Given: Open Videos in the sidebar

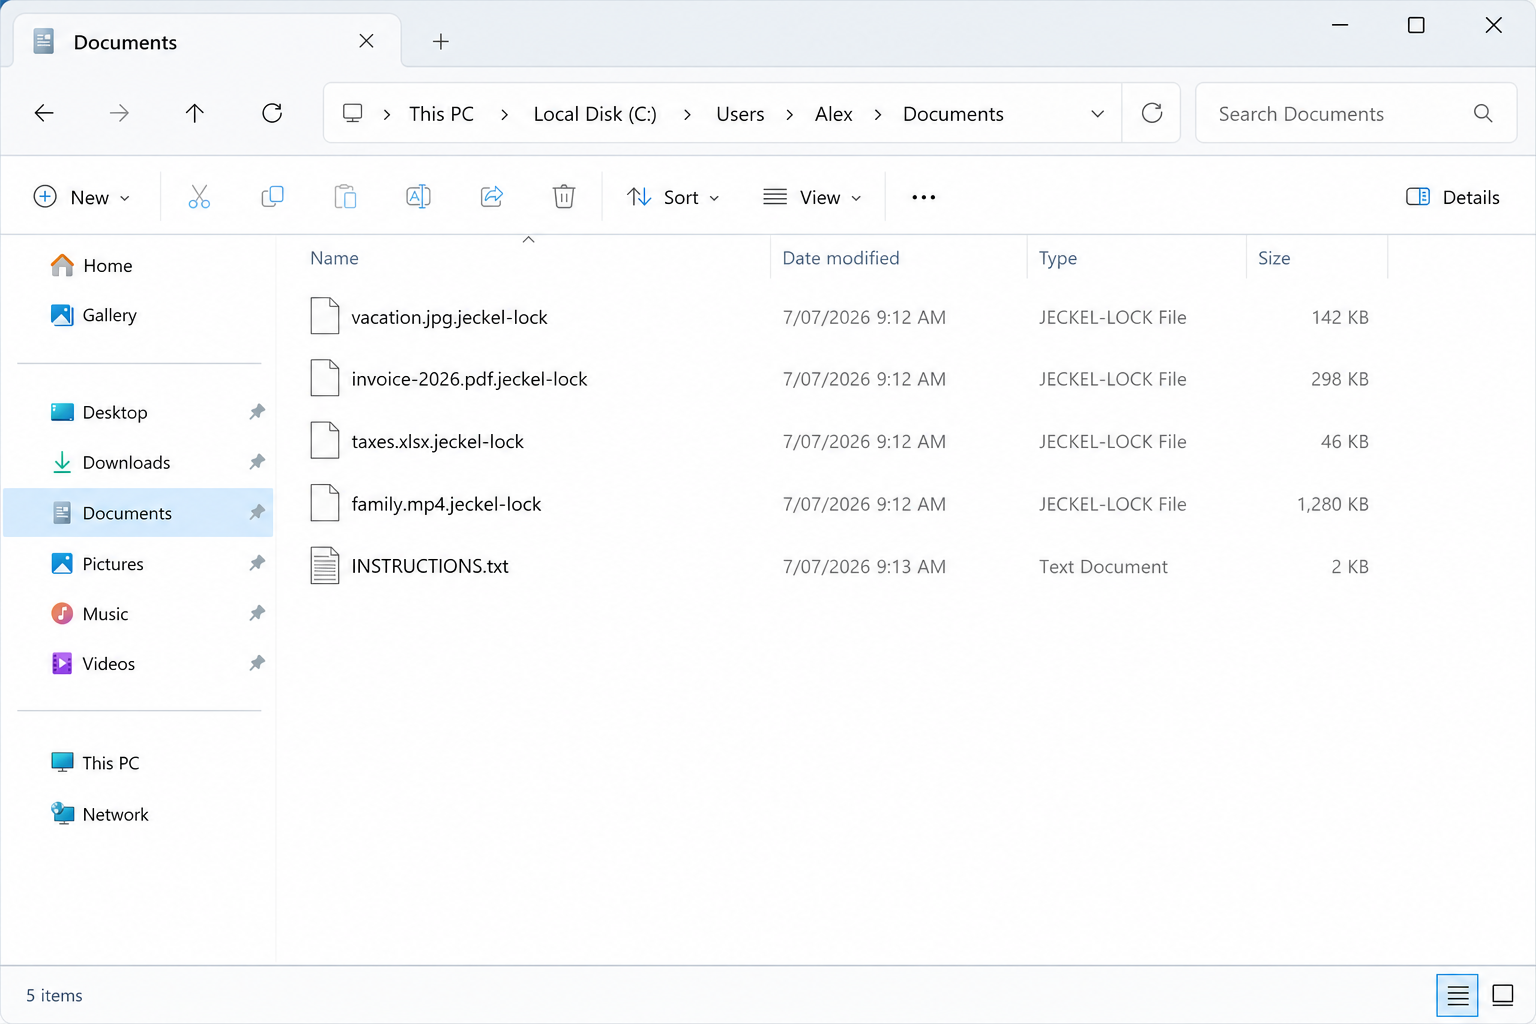Looking at the screenshot, I should pyautogui.click(x=92, y=663).
